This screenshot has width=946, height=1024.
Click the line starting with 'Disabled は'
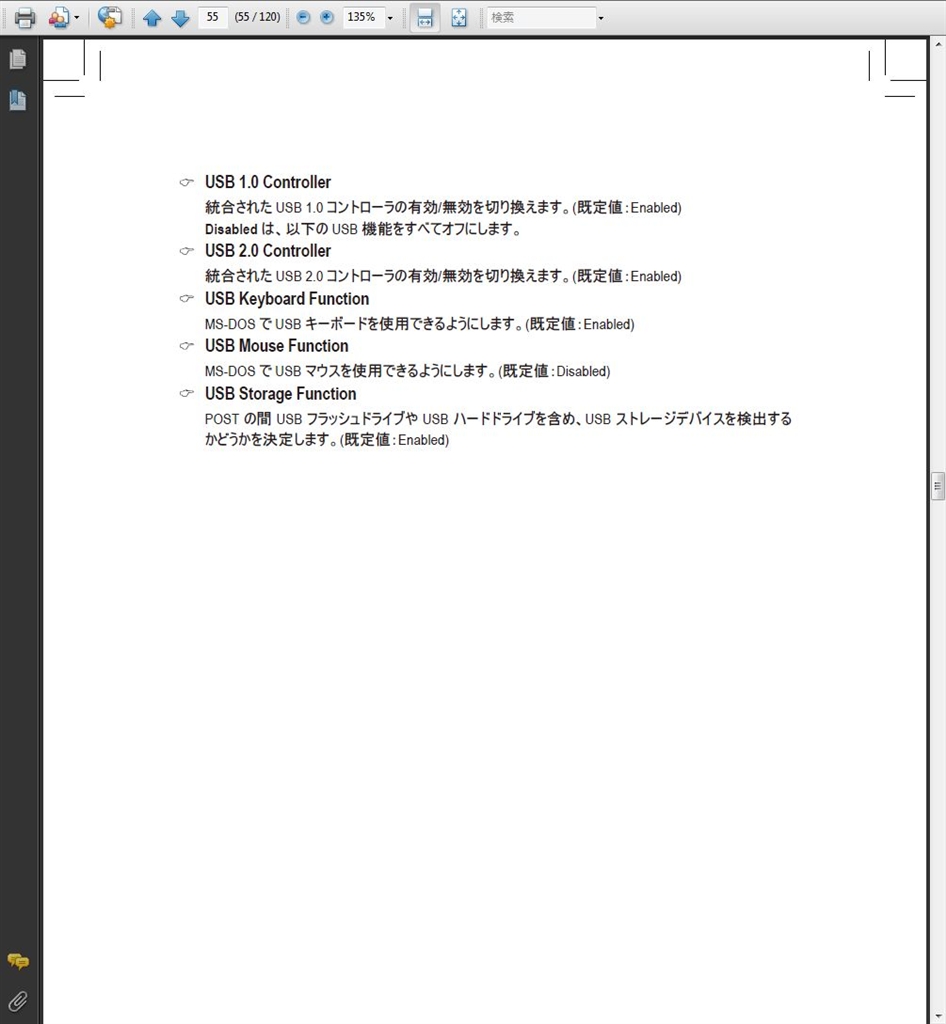(362, 229)
